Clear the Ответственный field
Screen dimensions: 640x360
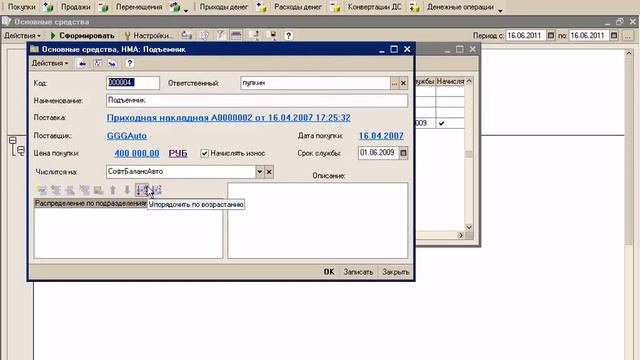[403, 83]
